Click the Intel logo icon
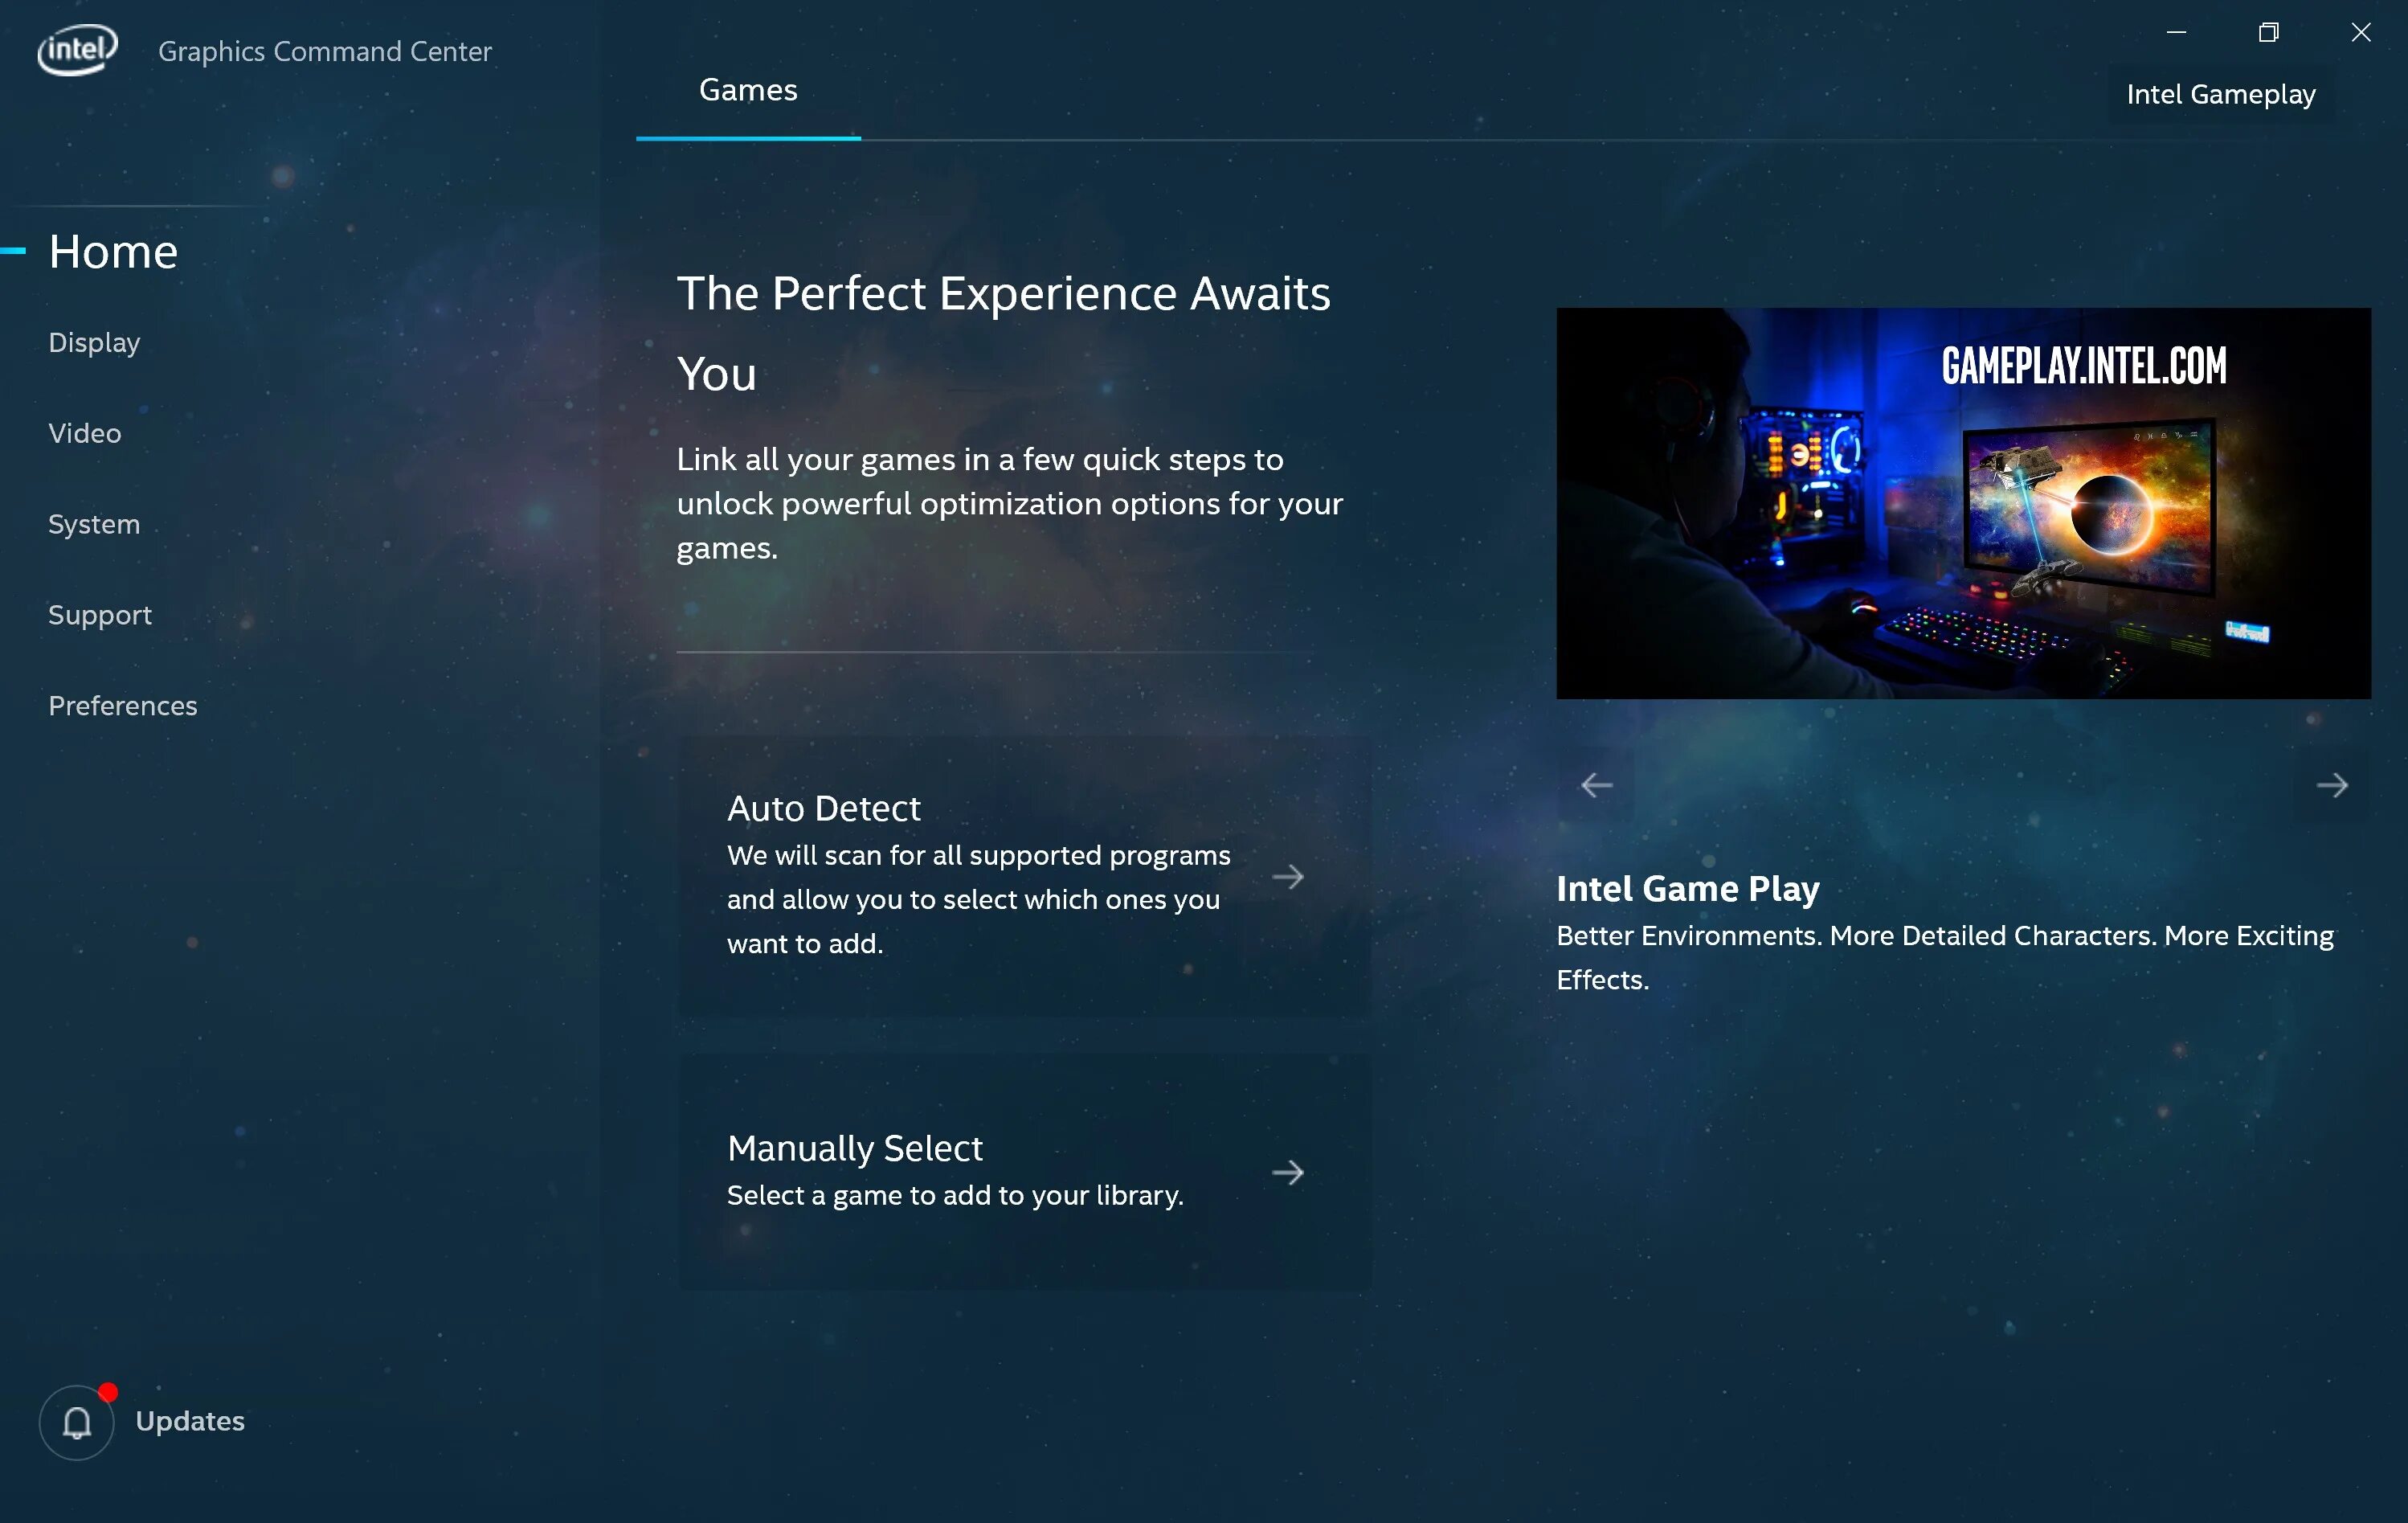 point(77,49)
